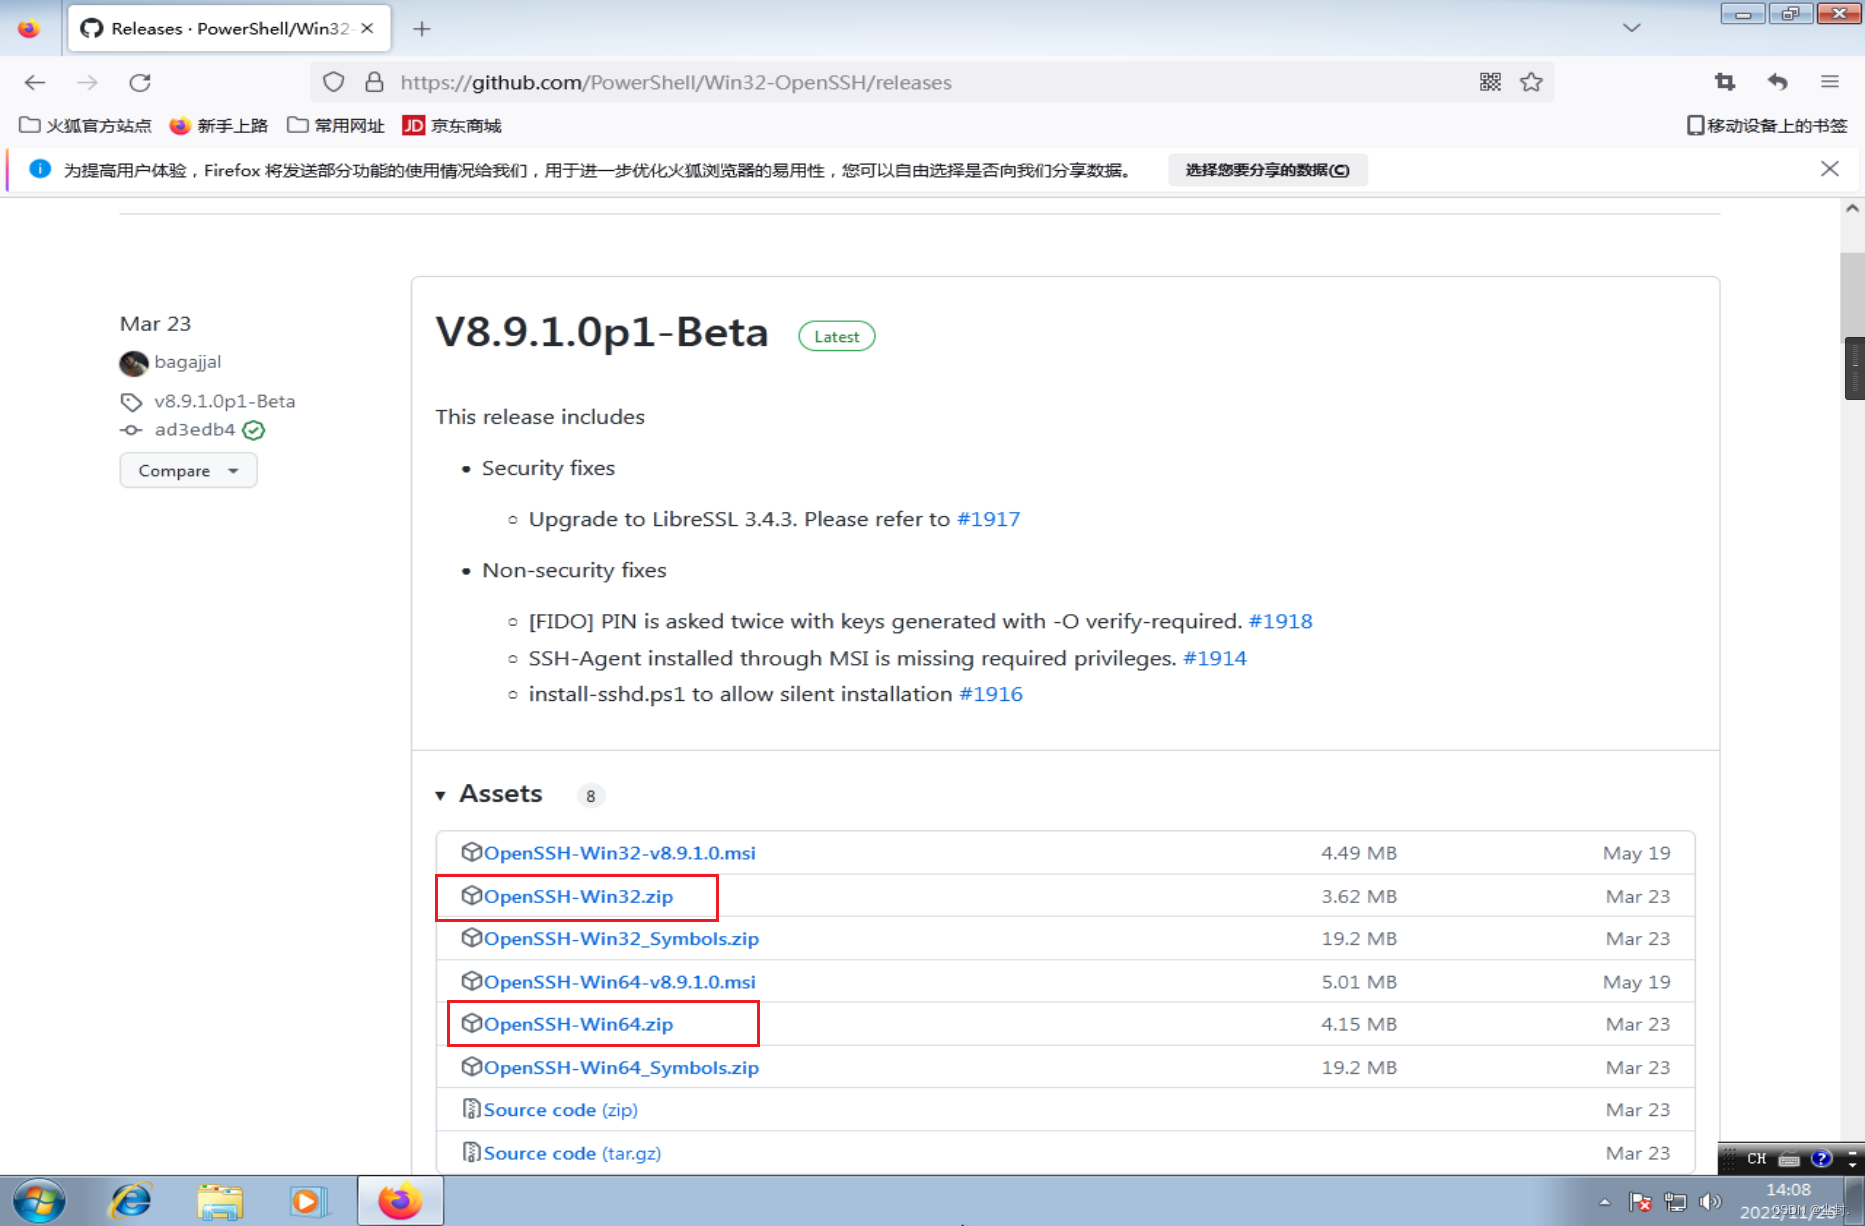Screen dimensions: 1865x1226
Task: Launch Internet Explorer from the taskbar
Action: click(x=131, y=1201)
